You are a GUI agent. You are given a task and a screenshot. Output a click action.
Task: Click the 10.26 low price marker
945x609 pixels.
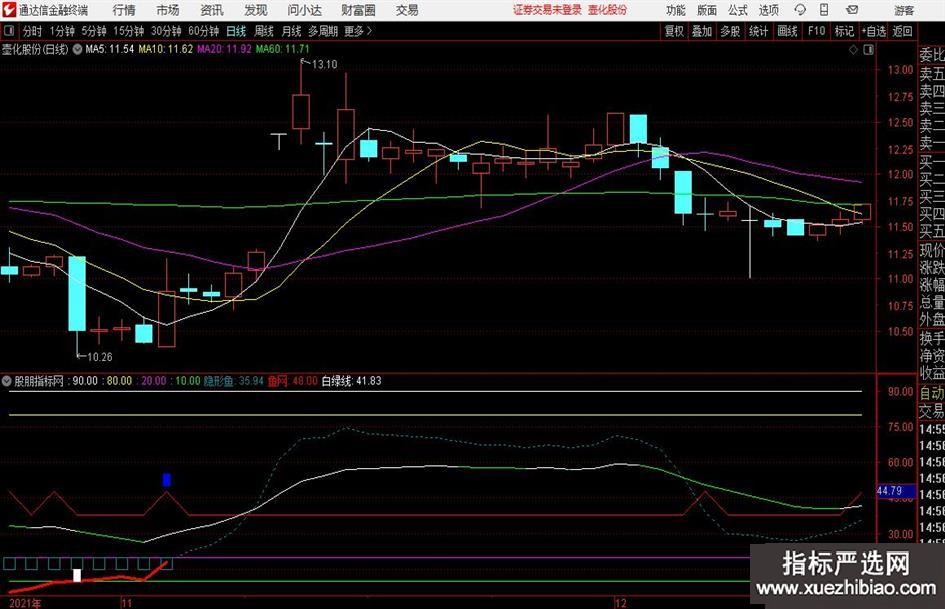pyautogui.click(x=99, y=357)
